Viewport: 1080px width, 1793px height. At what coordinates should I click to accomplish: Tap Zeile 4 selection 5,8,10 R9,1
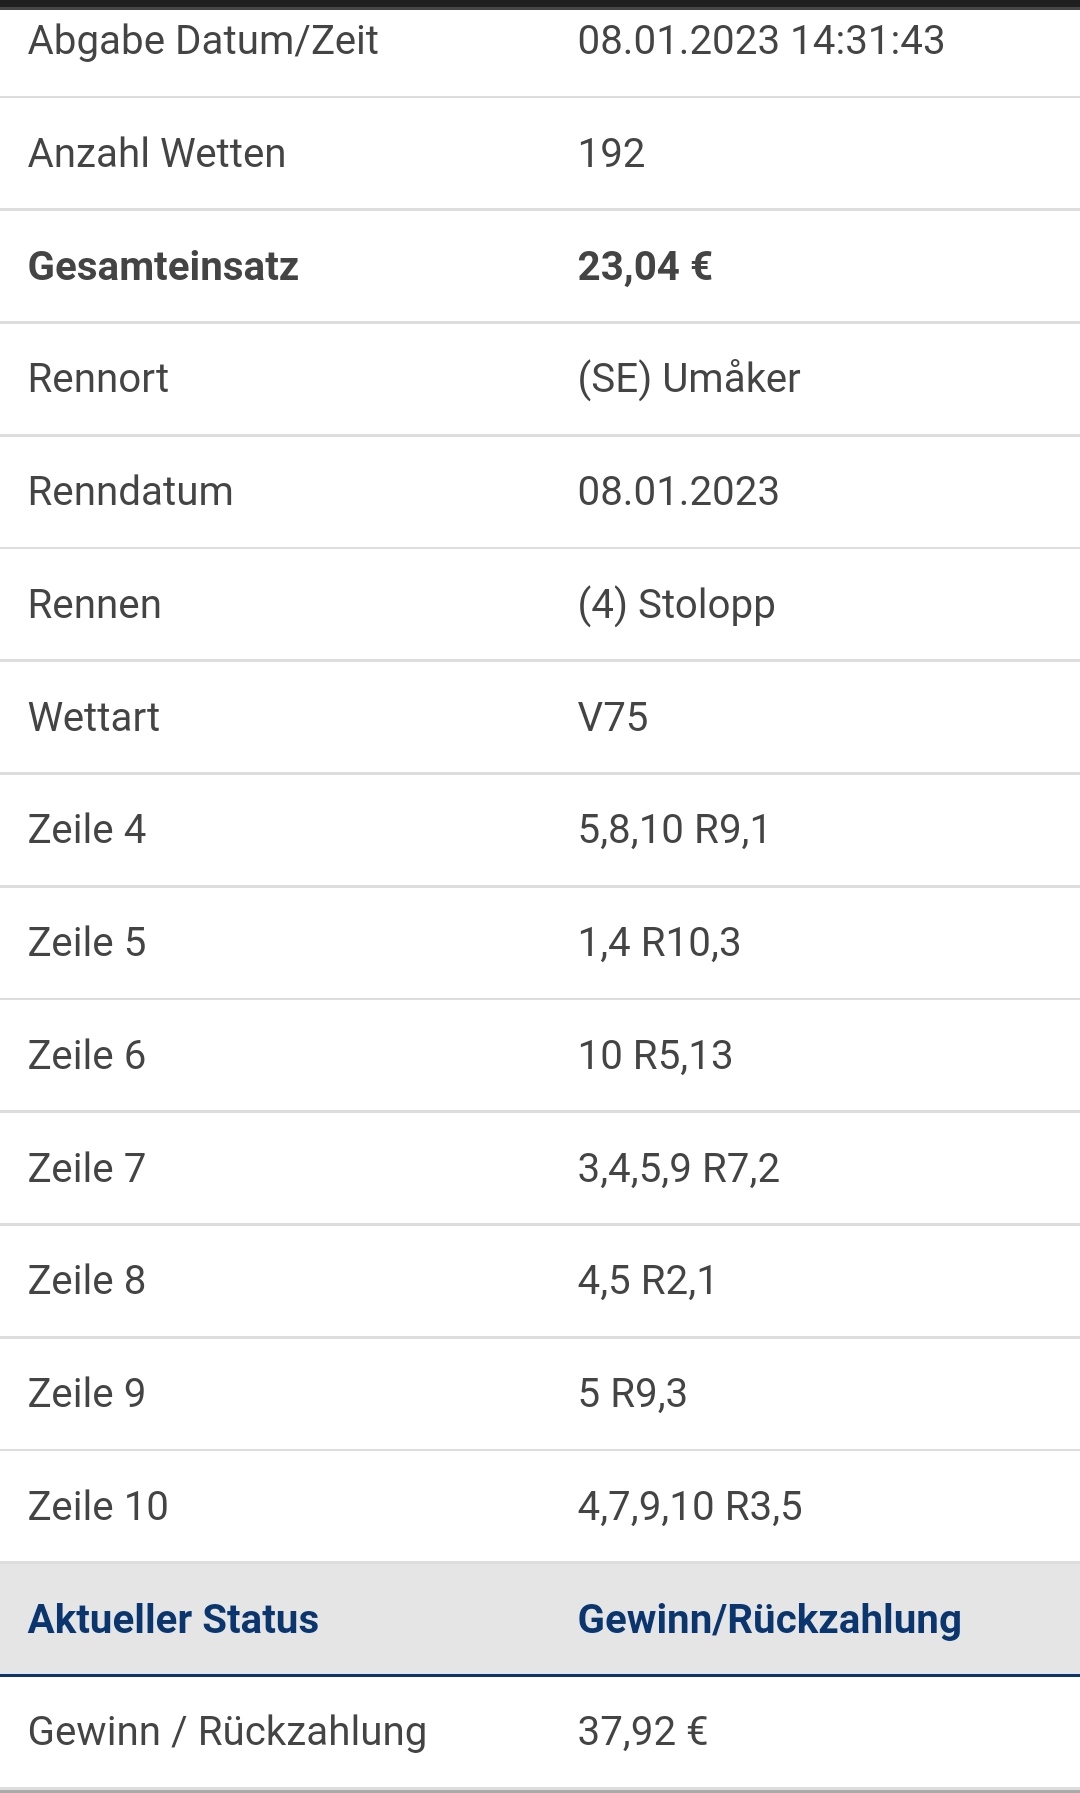(x=674, y=830)
